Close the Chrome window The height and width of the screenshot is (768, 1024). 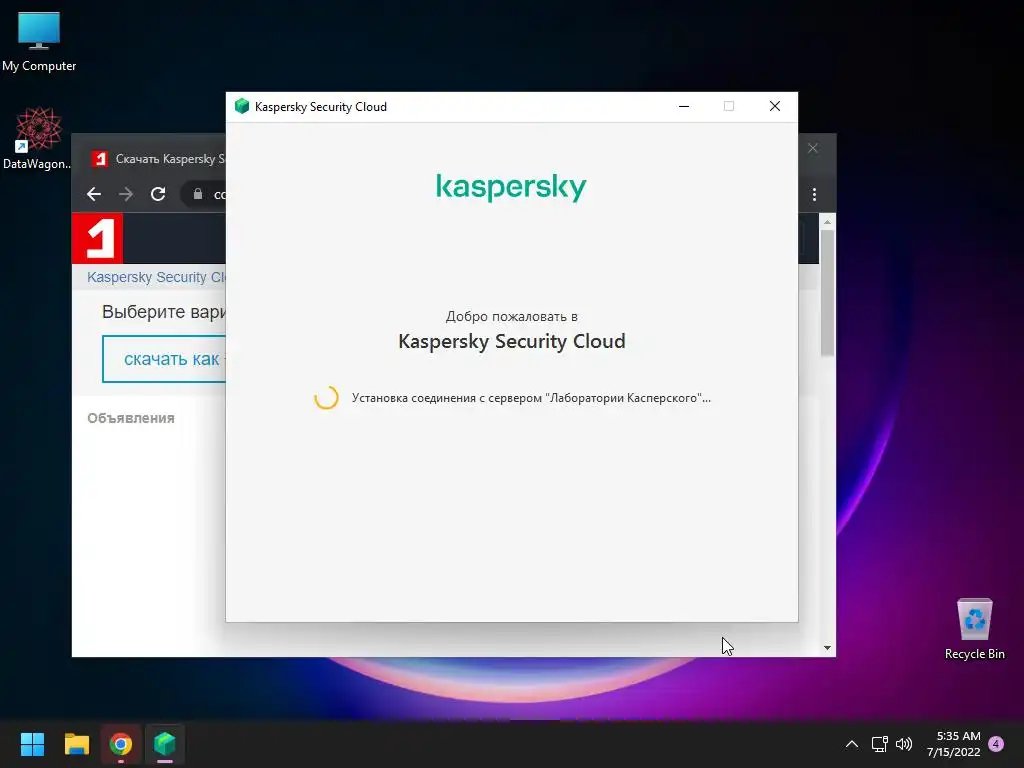(x=813, y=148)
